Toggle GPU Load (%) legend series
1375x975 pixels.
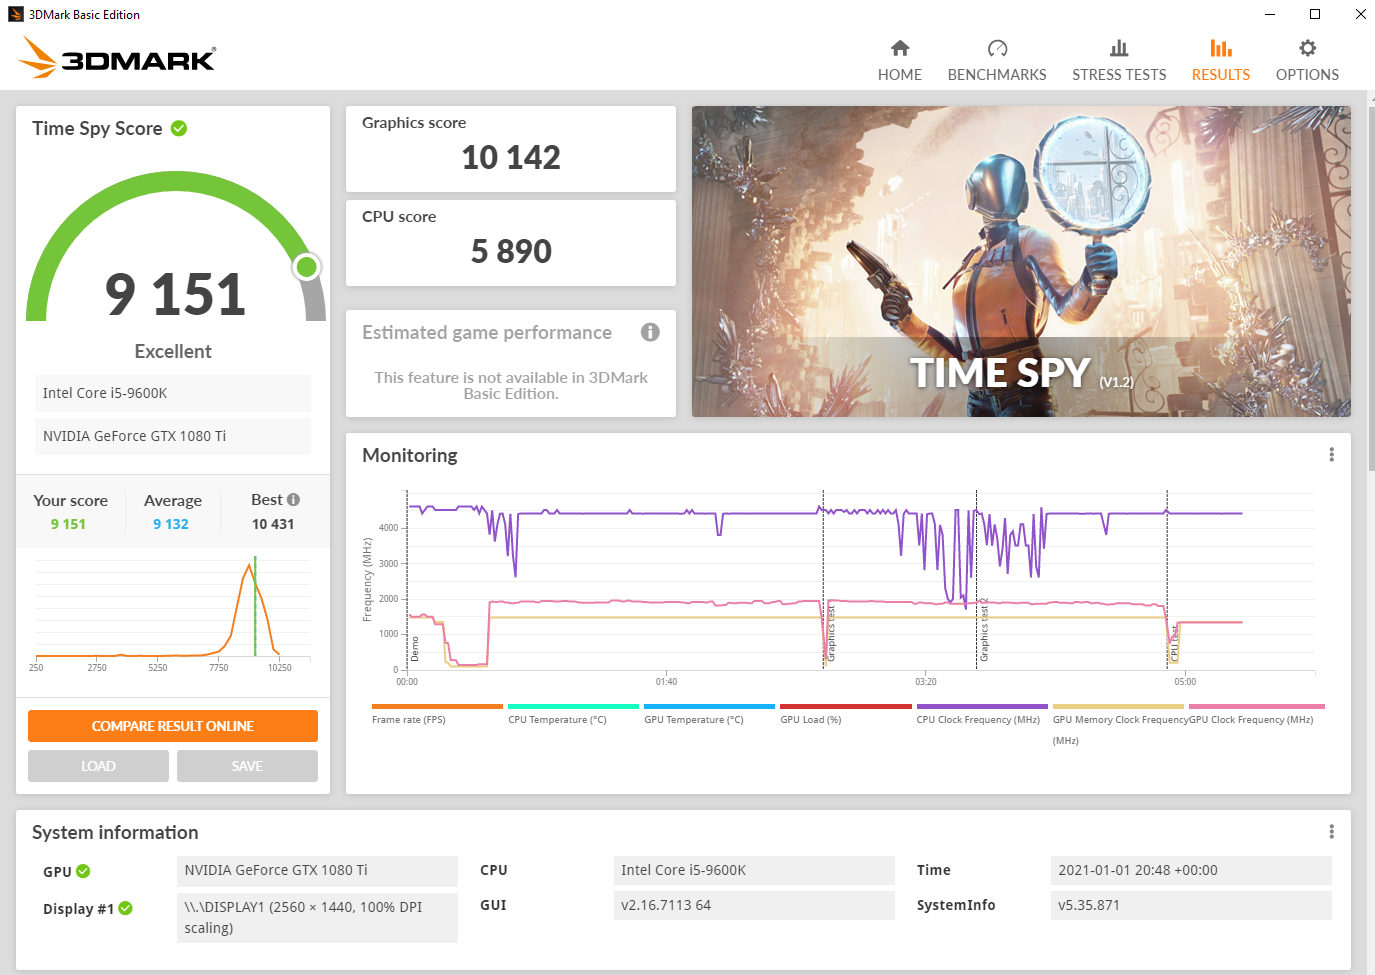point(810,719)
